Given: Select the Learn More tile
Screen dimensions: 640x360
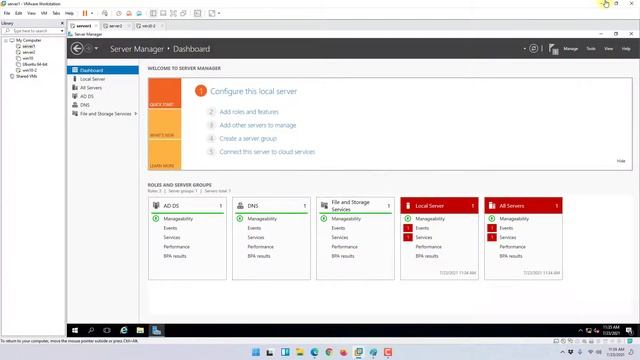Looking at the screenshot, I should point(164,155).
